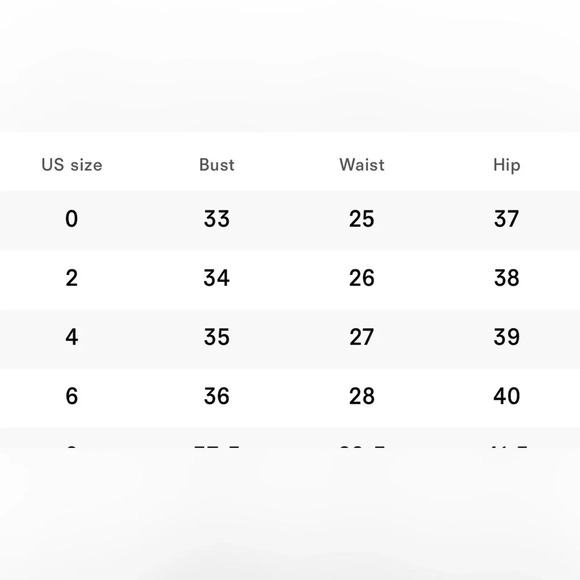
Task: Click hip value 38
Action: click(507, 278)
